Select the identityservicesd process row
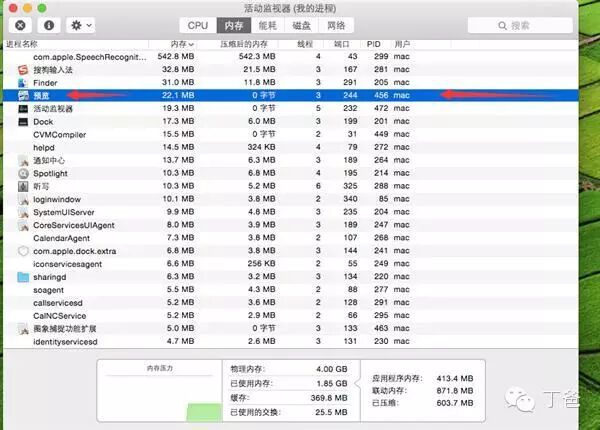The height and width of the screenshot is (430, 600). click(x=291, y=341)
